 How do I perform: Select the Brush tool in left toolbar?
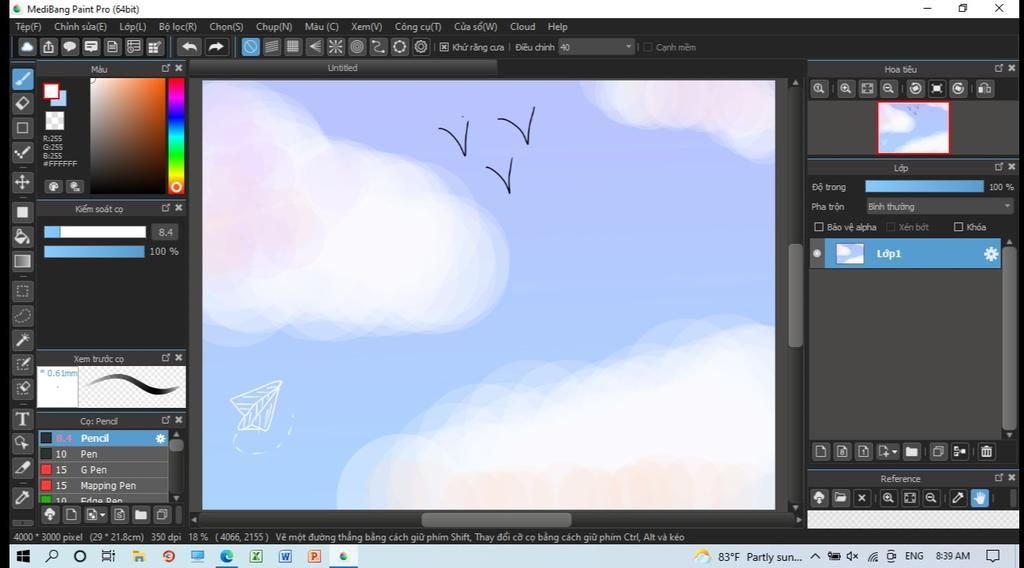click(22, 78)
